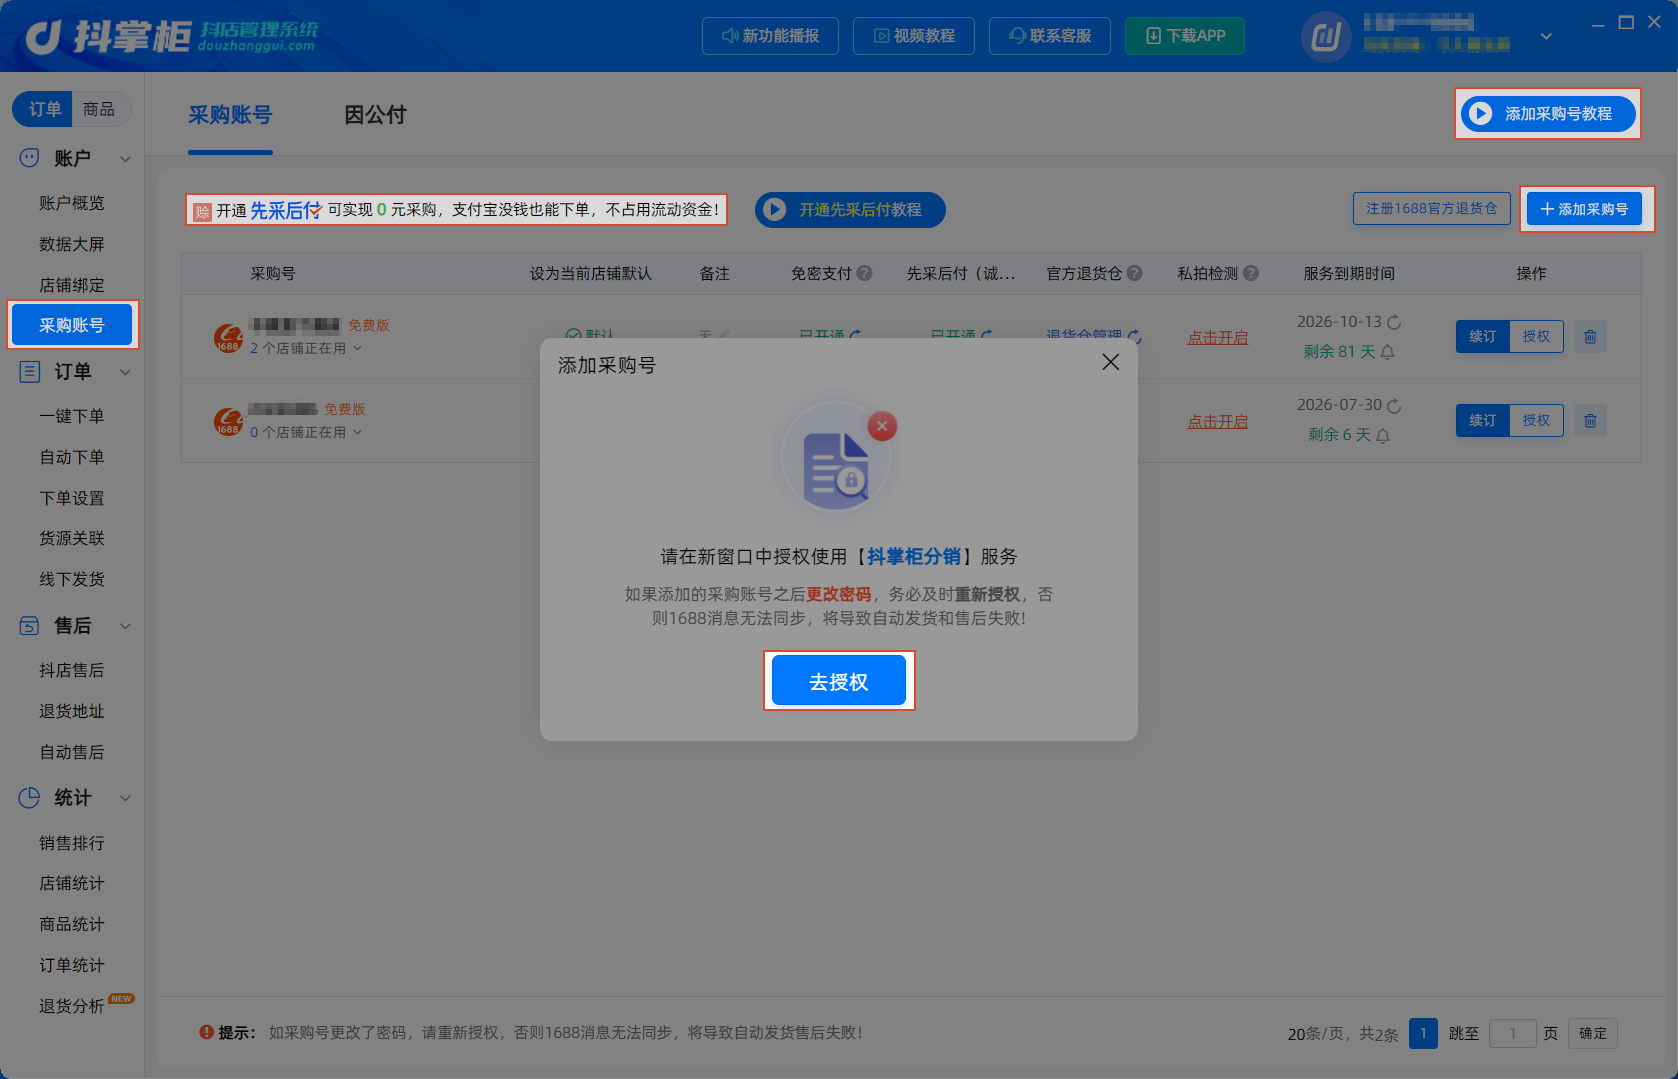Viewport: 1678px width, 1079px height.
Task: Click the 1688 logo of first account
Action: 229,338
